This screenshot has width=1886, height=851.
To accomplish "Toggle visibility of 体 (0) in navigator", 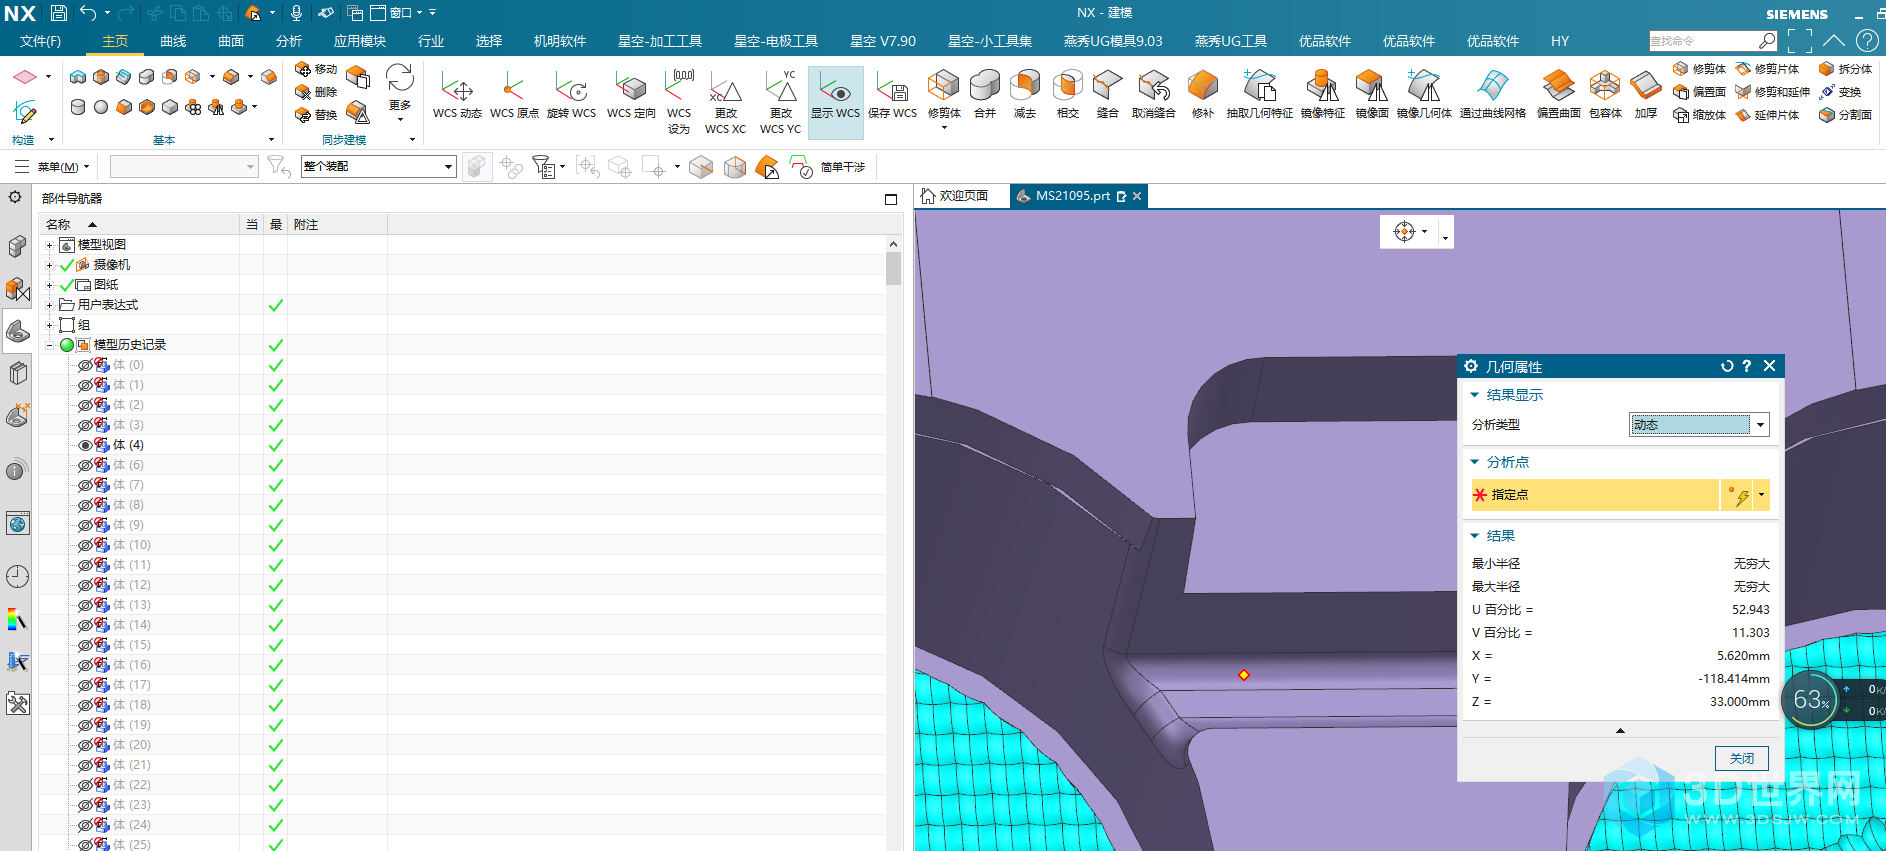I will (x=85, y=365).
